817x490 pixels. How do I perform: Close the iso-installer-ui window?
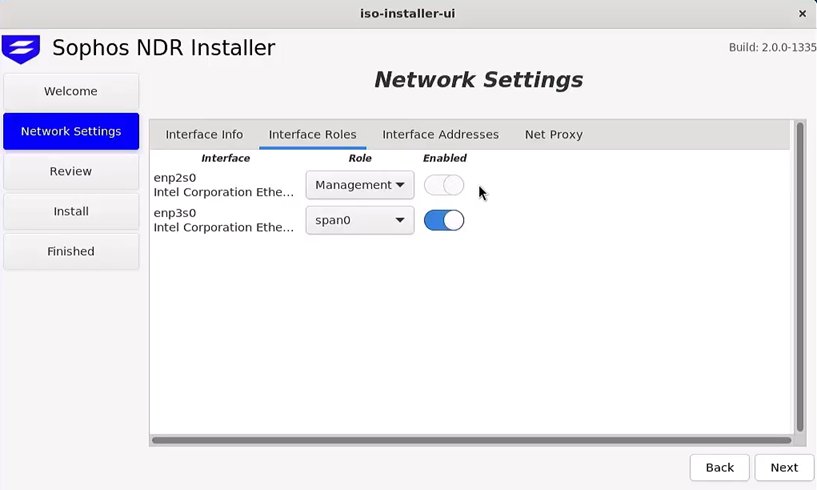[x=802, y=14]
